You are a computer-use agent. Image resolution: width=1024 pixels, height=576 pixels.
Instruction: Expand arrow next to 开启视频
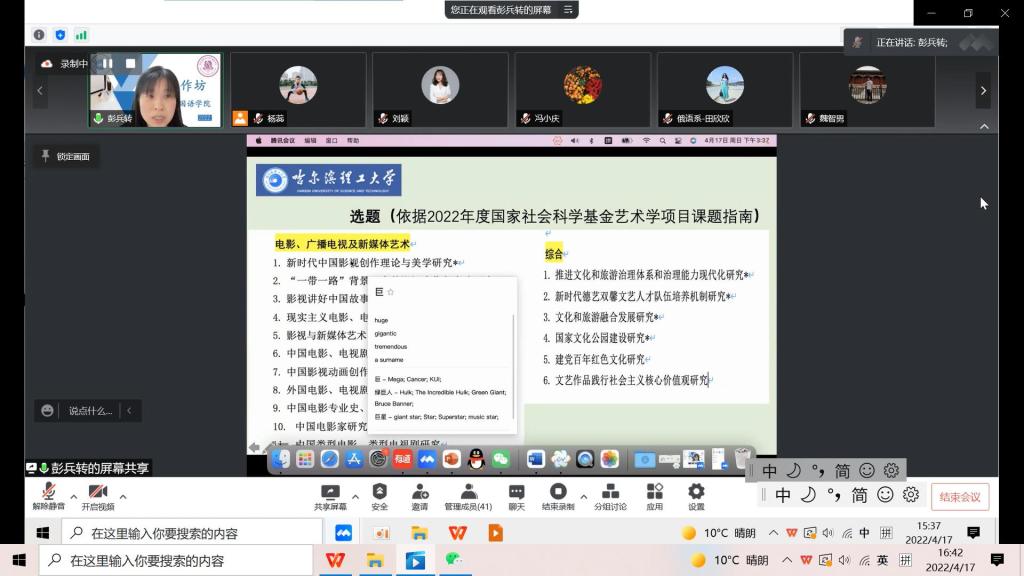[x=123, y=496]
